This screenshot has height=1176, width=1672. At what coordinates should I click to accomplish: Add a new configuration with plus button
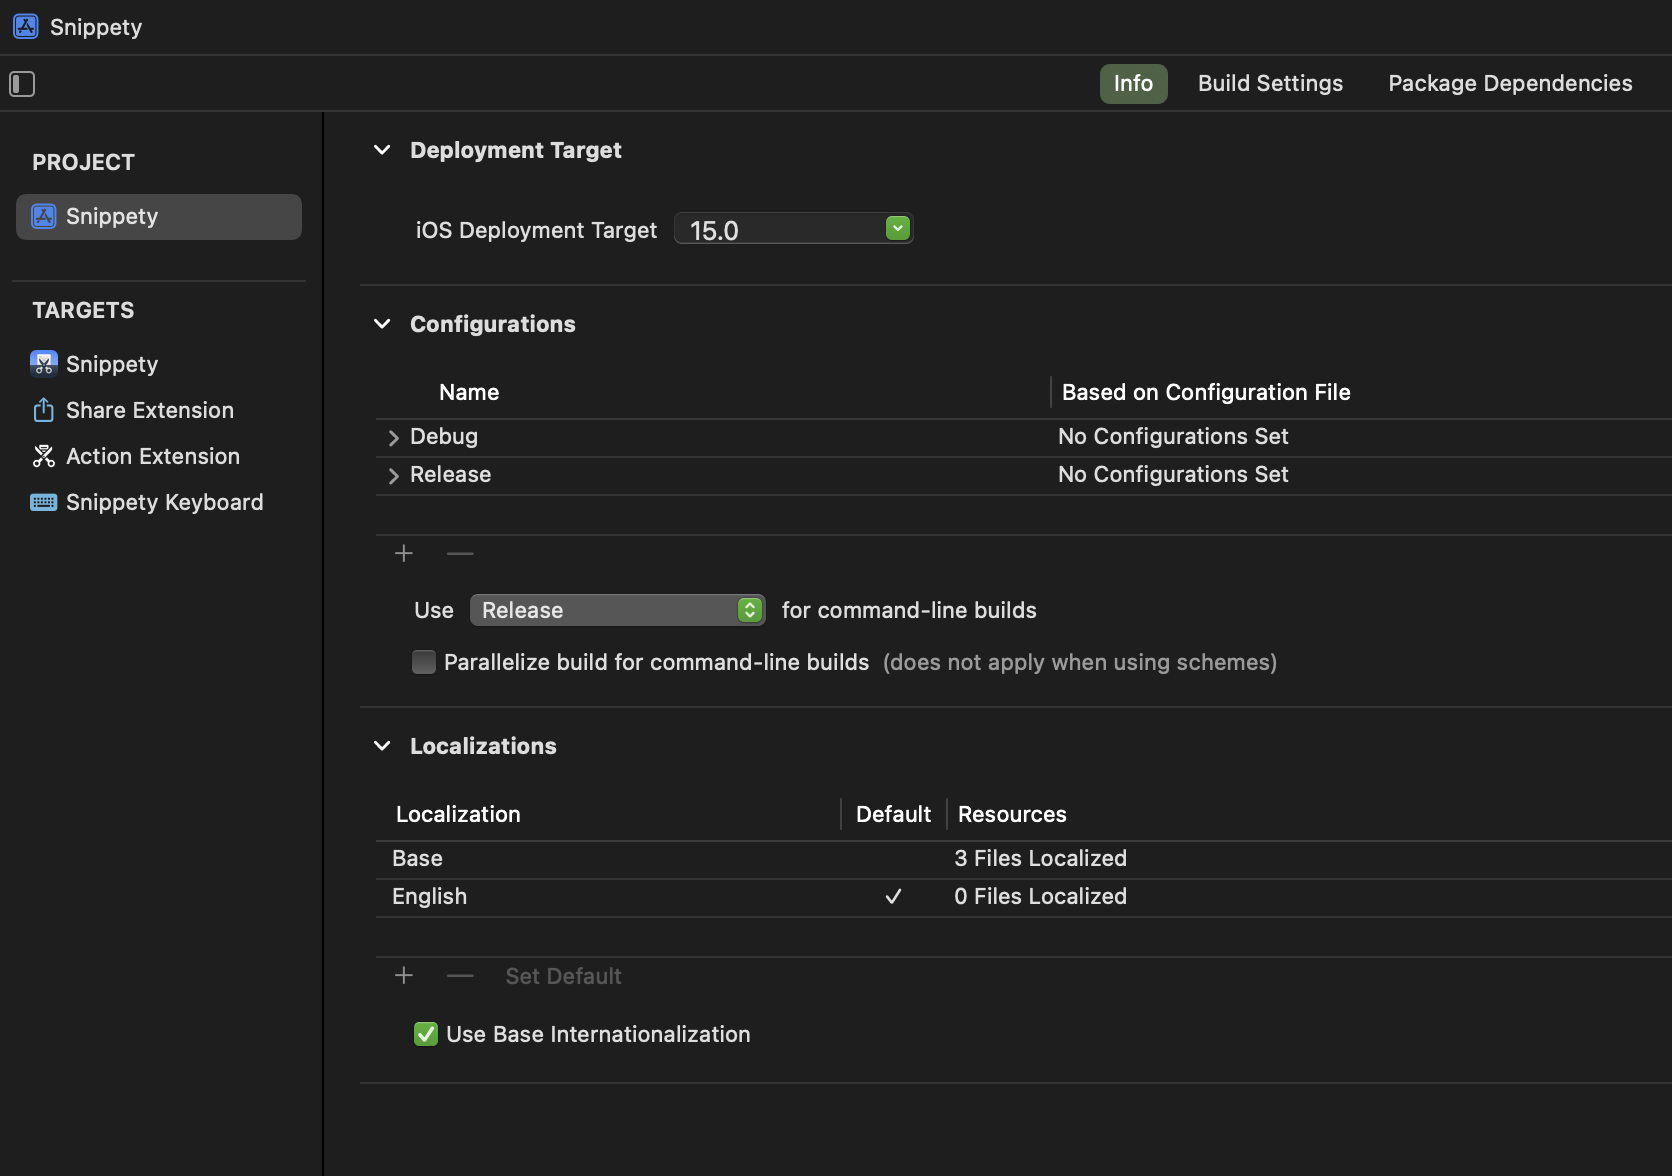coord(404,553)
